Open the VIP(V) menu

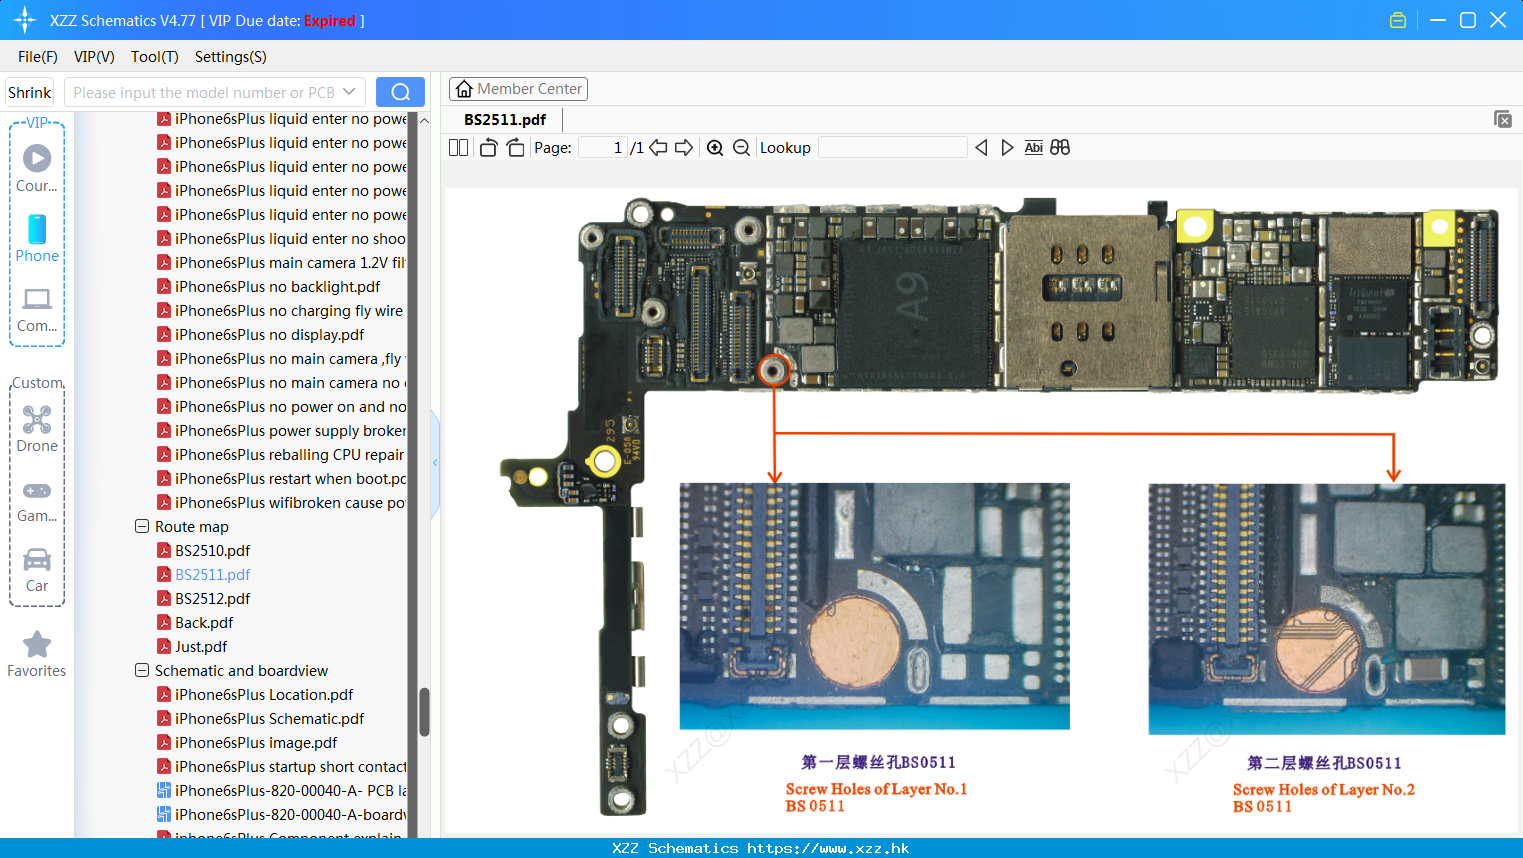pos(94,57)
